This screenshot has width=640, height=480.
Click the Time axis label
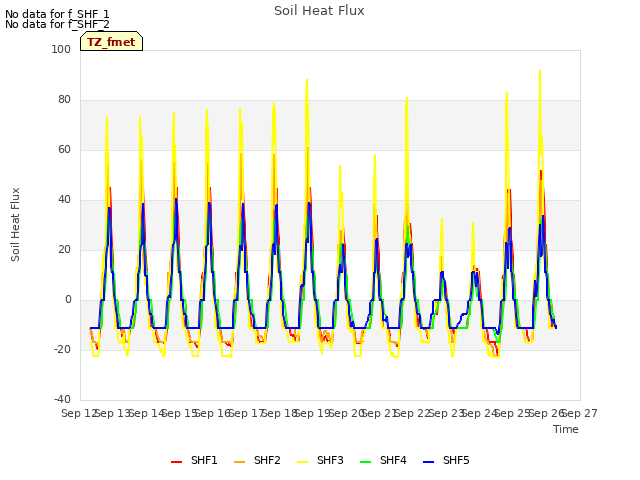(x=566, y=429)
